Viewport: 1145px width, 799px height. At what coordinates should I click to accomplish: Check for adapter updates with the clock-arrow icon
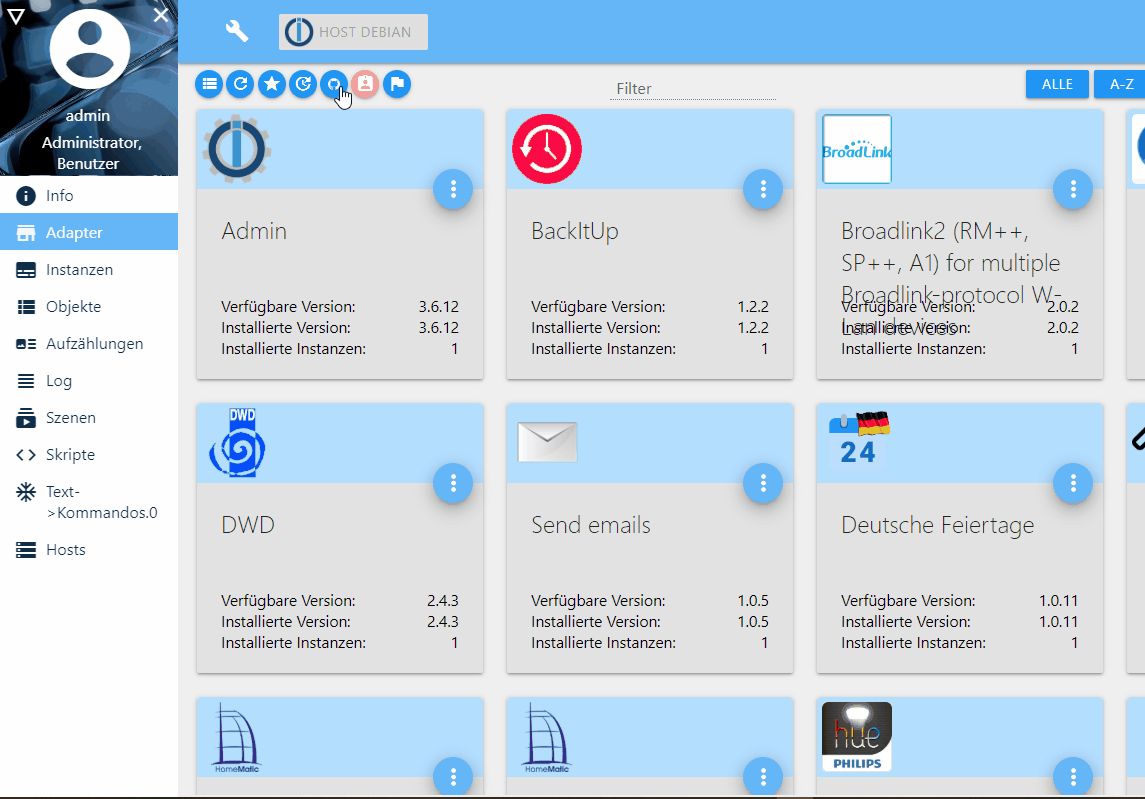pyautogui.click(x=303, y=84)
